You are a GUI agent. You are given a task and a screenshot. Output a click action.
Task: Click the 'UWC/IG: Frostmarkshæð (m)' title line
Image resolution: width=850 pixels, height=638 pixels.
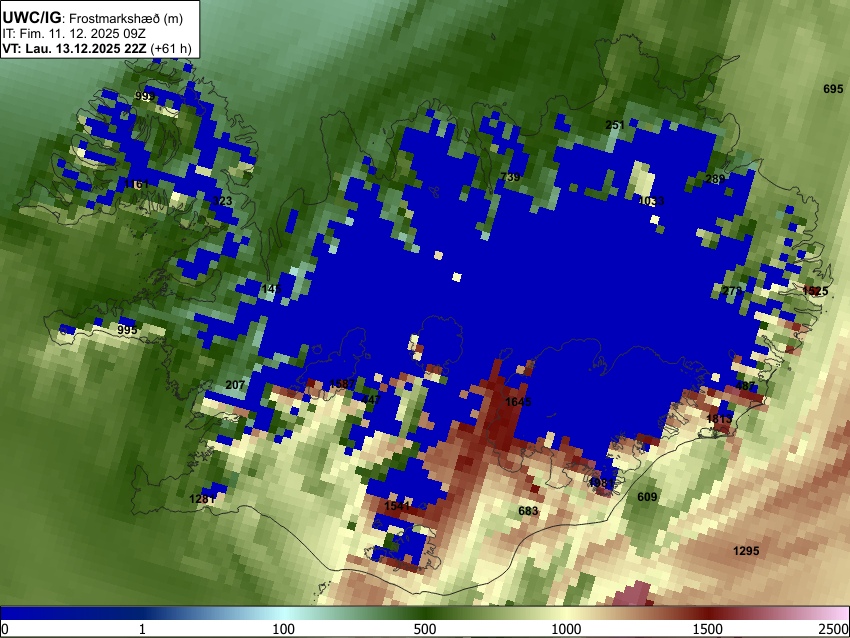(93, 18)
